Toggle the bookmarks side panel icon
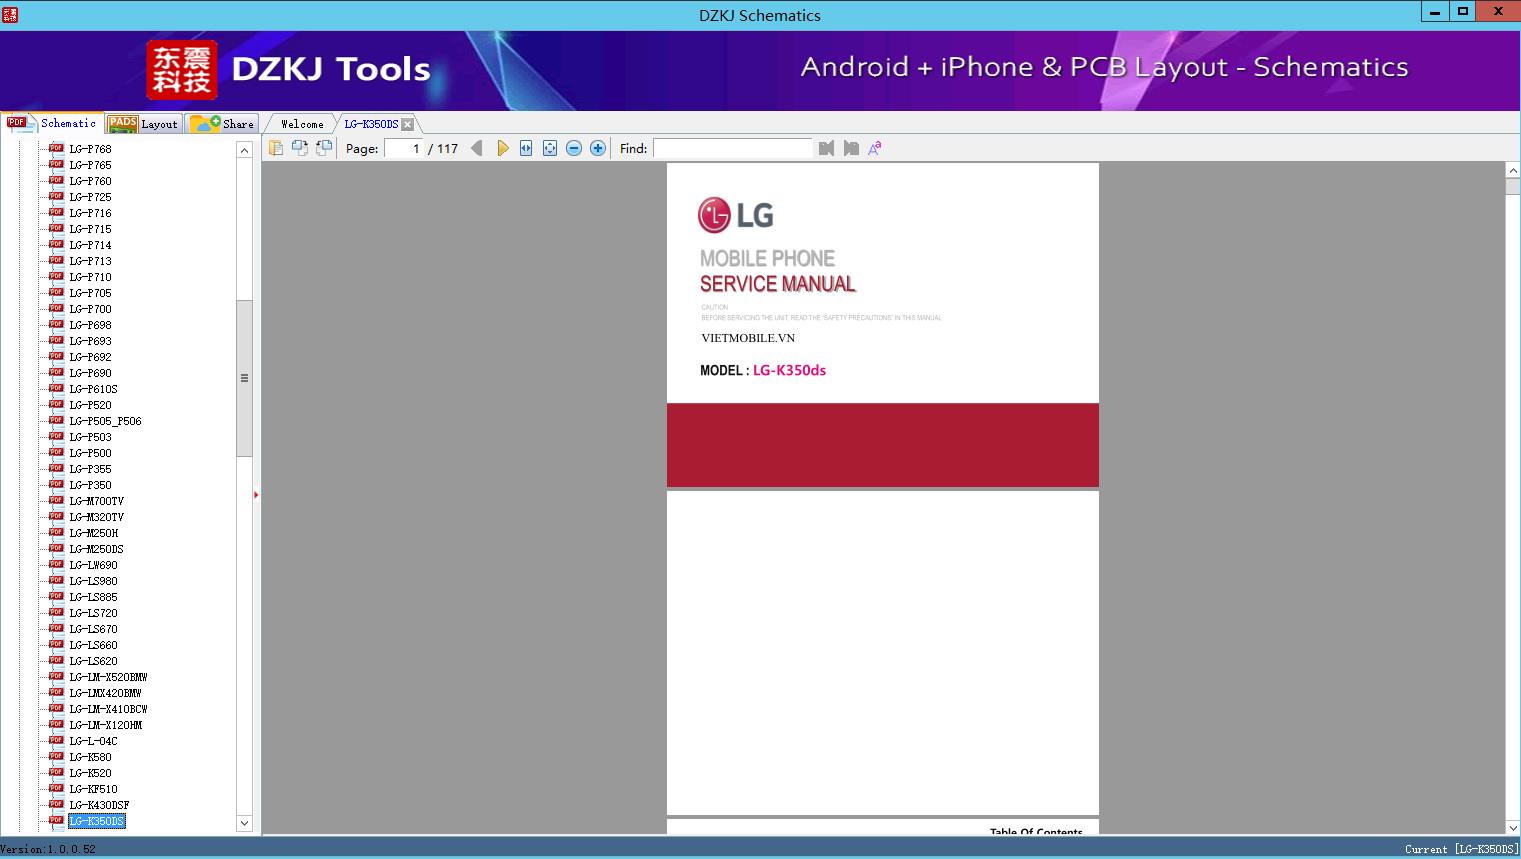 click(x=276, y=148)
